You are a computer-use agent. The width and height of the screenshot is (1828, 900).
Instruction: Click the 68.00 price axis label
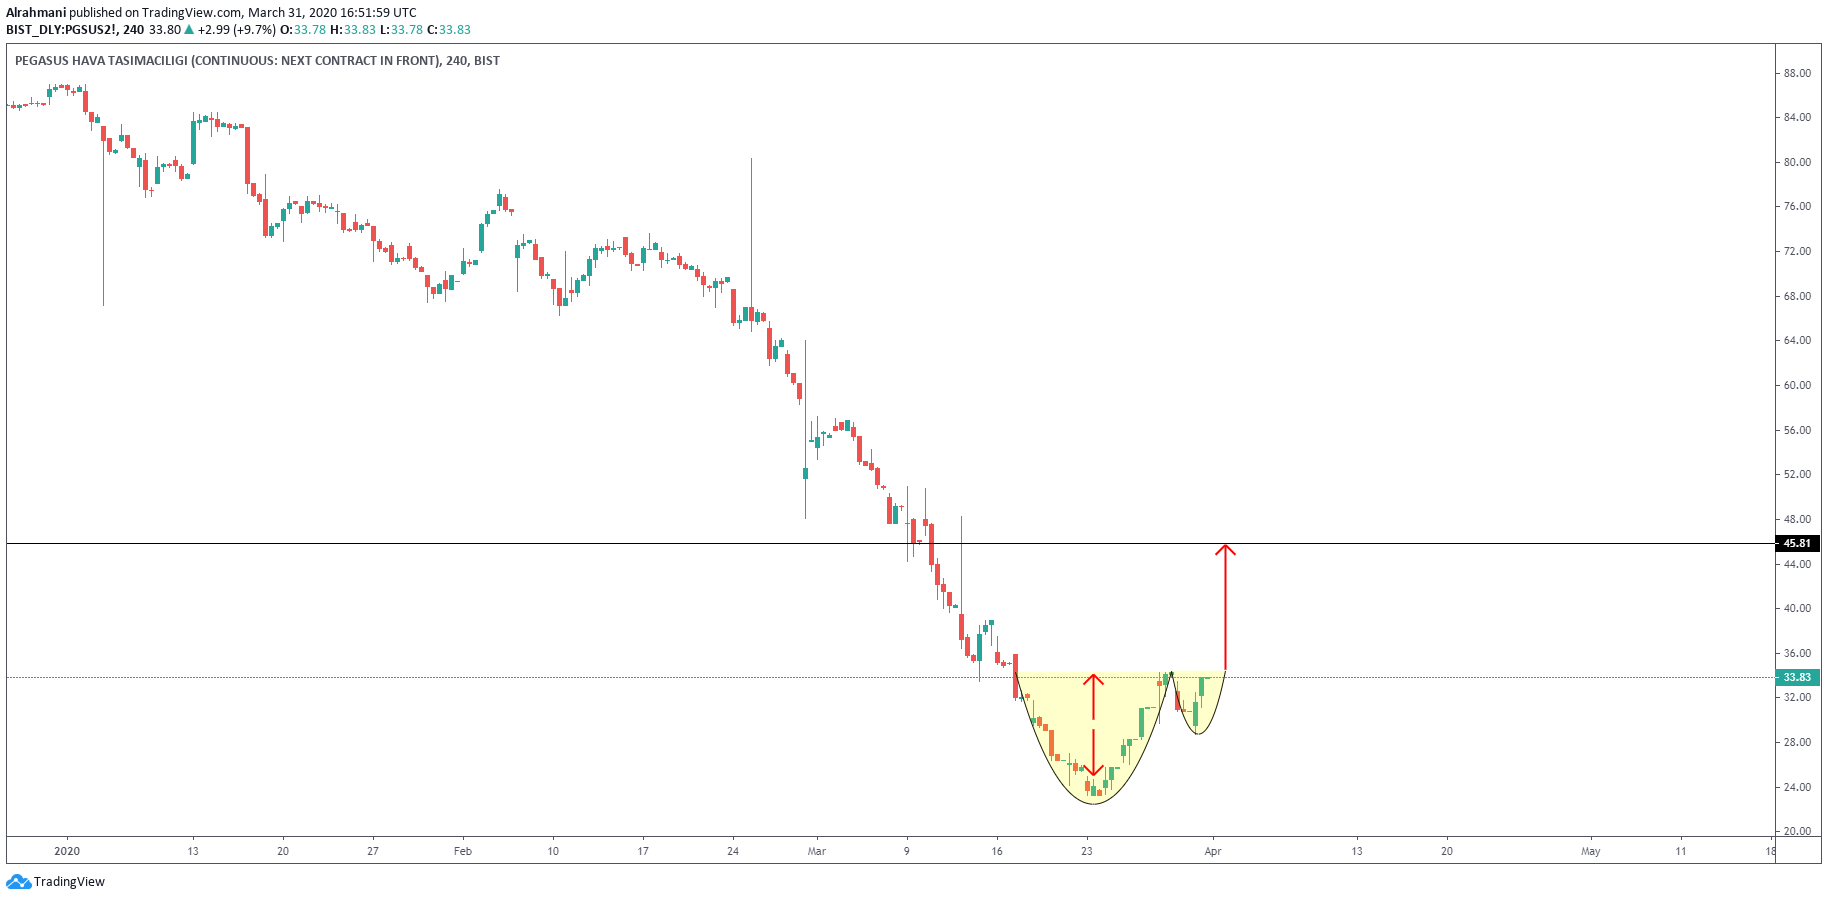pos(1797,296)
